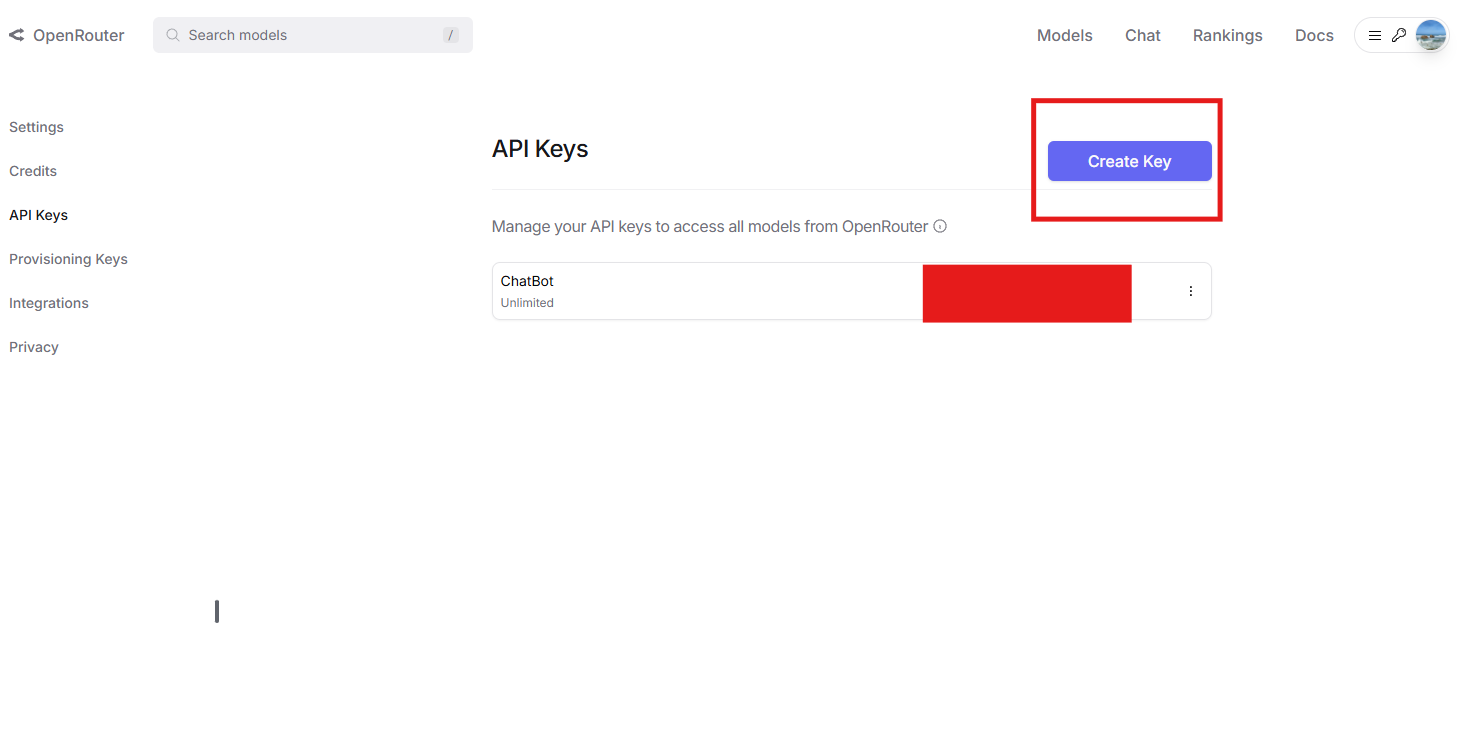
Task: Click the API Keys page heading
Action: pos(540,149)
